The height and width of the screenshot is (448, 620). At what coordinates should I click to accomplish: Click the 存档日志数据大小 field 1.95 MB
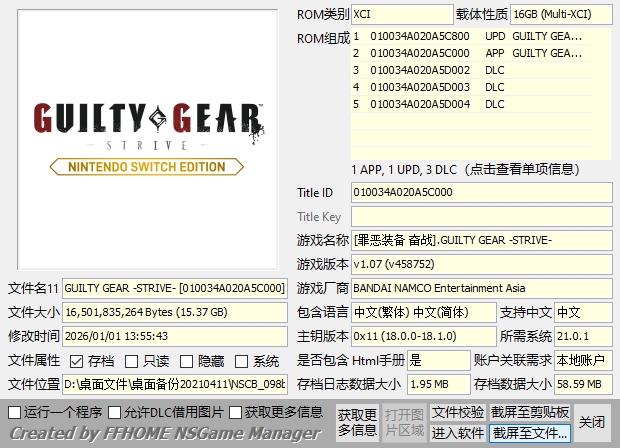point(439,384)
